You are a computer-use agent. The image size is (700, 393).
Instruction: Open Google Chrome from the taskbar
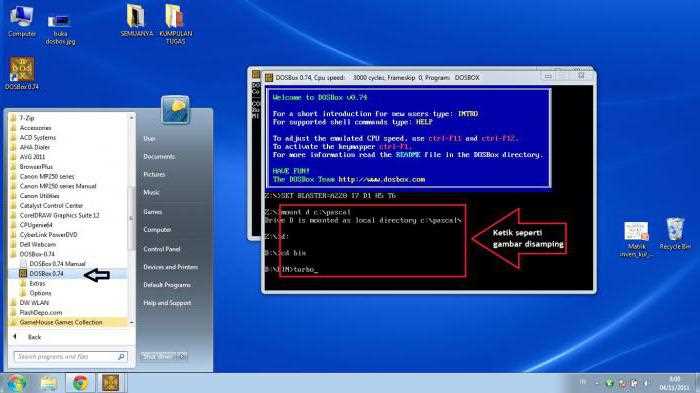81,383
